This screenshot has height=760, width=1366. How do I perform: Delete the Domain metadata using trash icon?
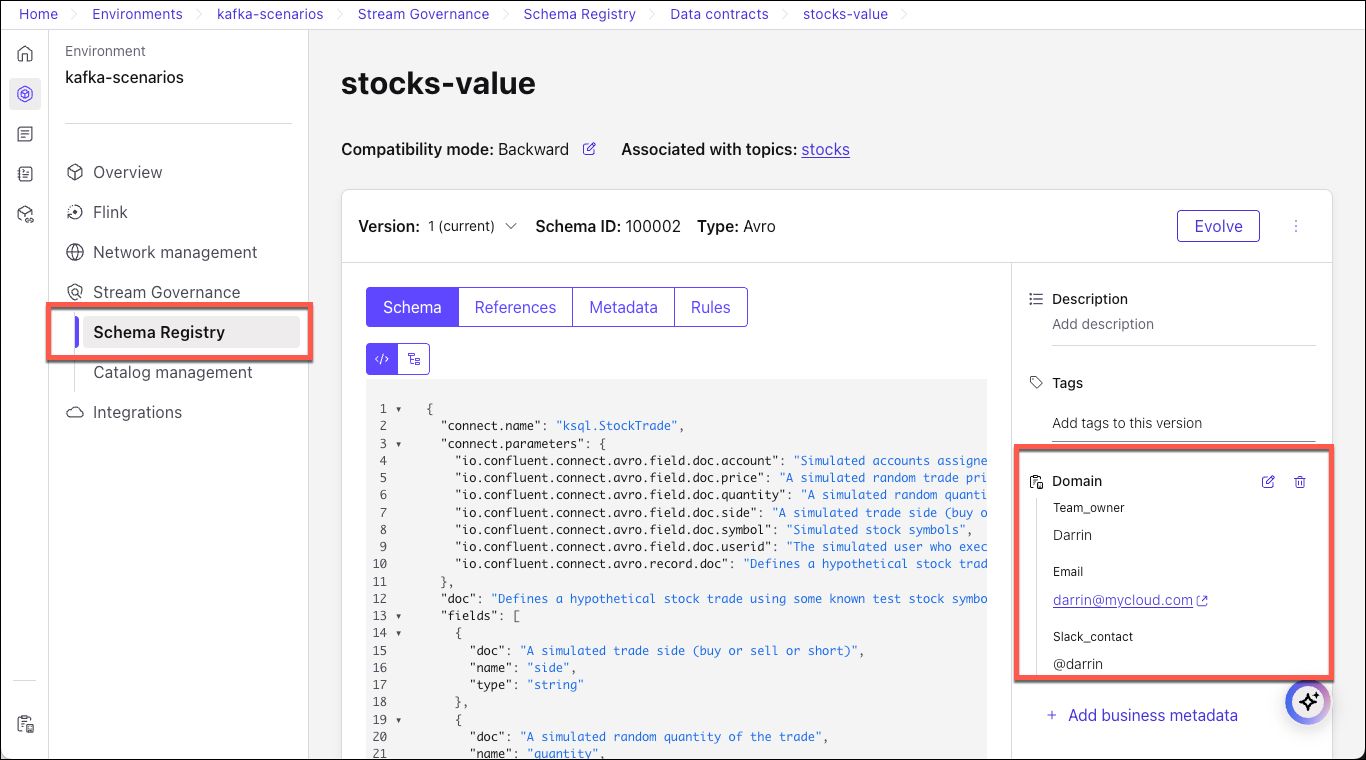1300,481
